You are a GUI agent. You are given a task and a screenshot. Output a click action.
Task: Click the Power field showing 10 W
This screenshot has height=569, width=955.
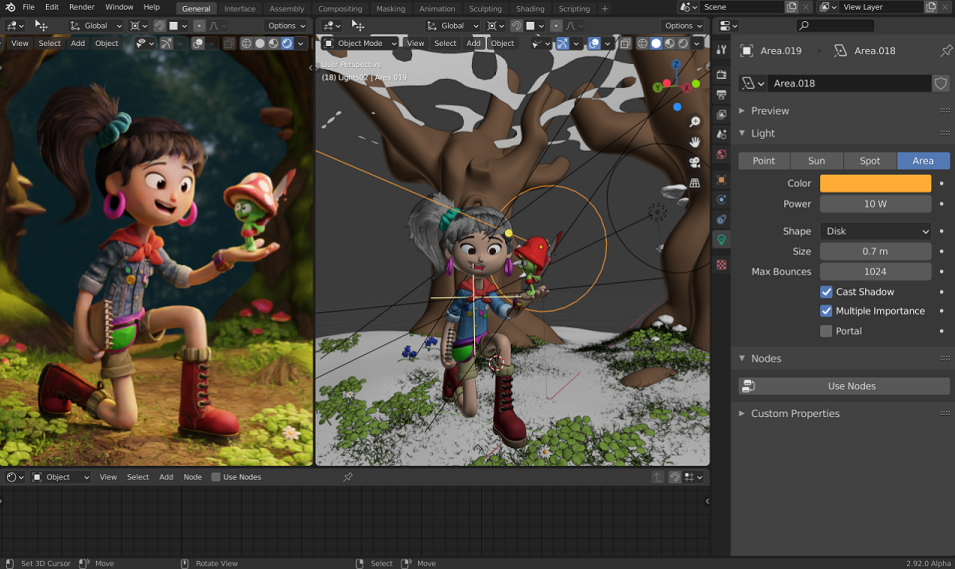pyautogui.click(x=875, y=204)
